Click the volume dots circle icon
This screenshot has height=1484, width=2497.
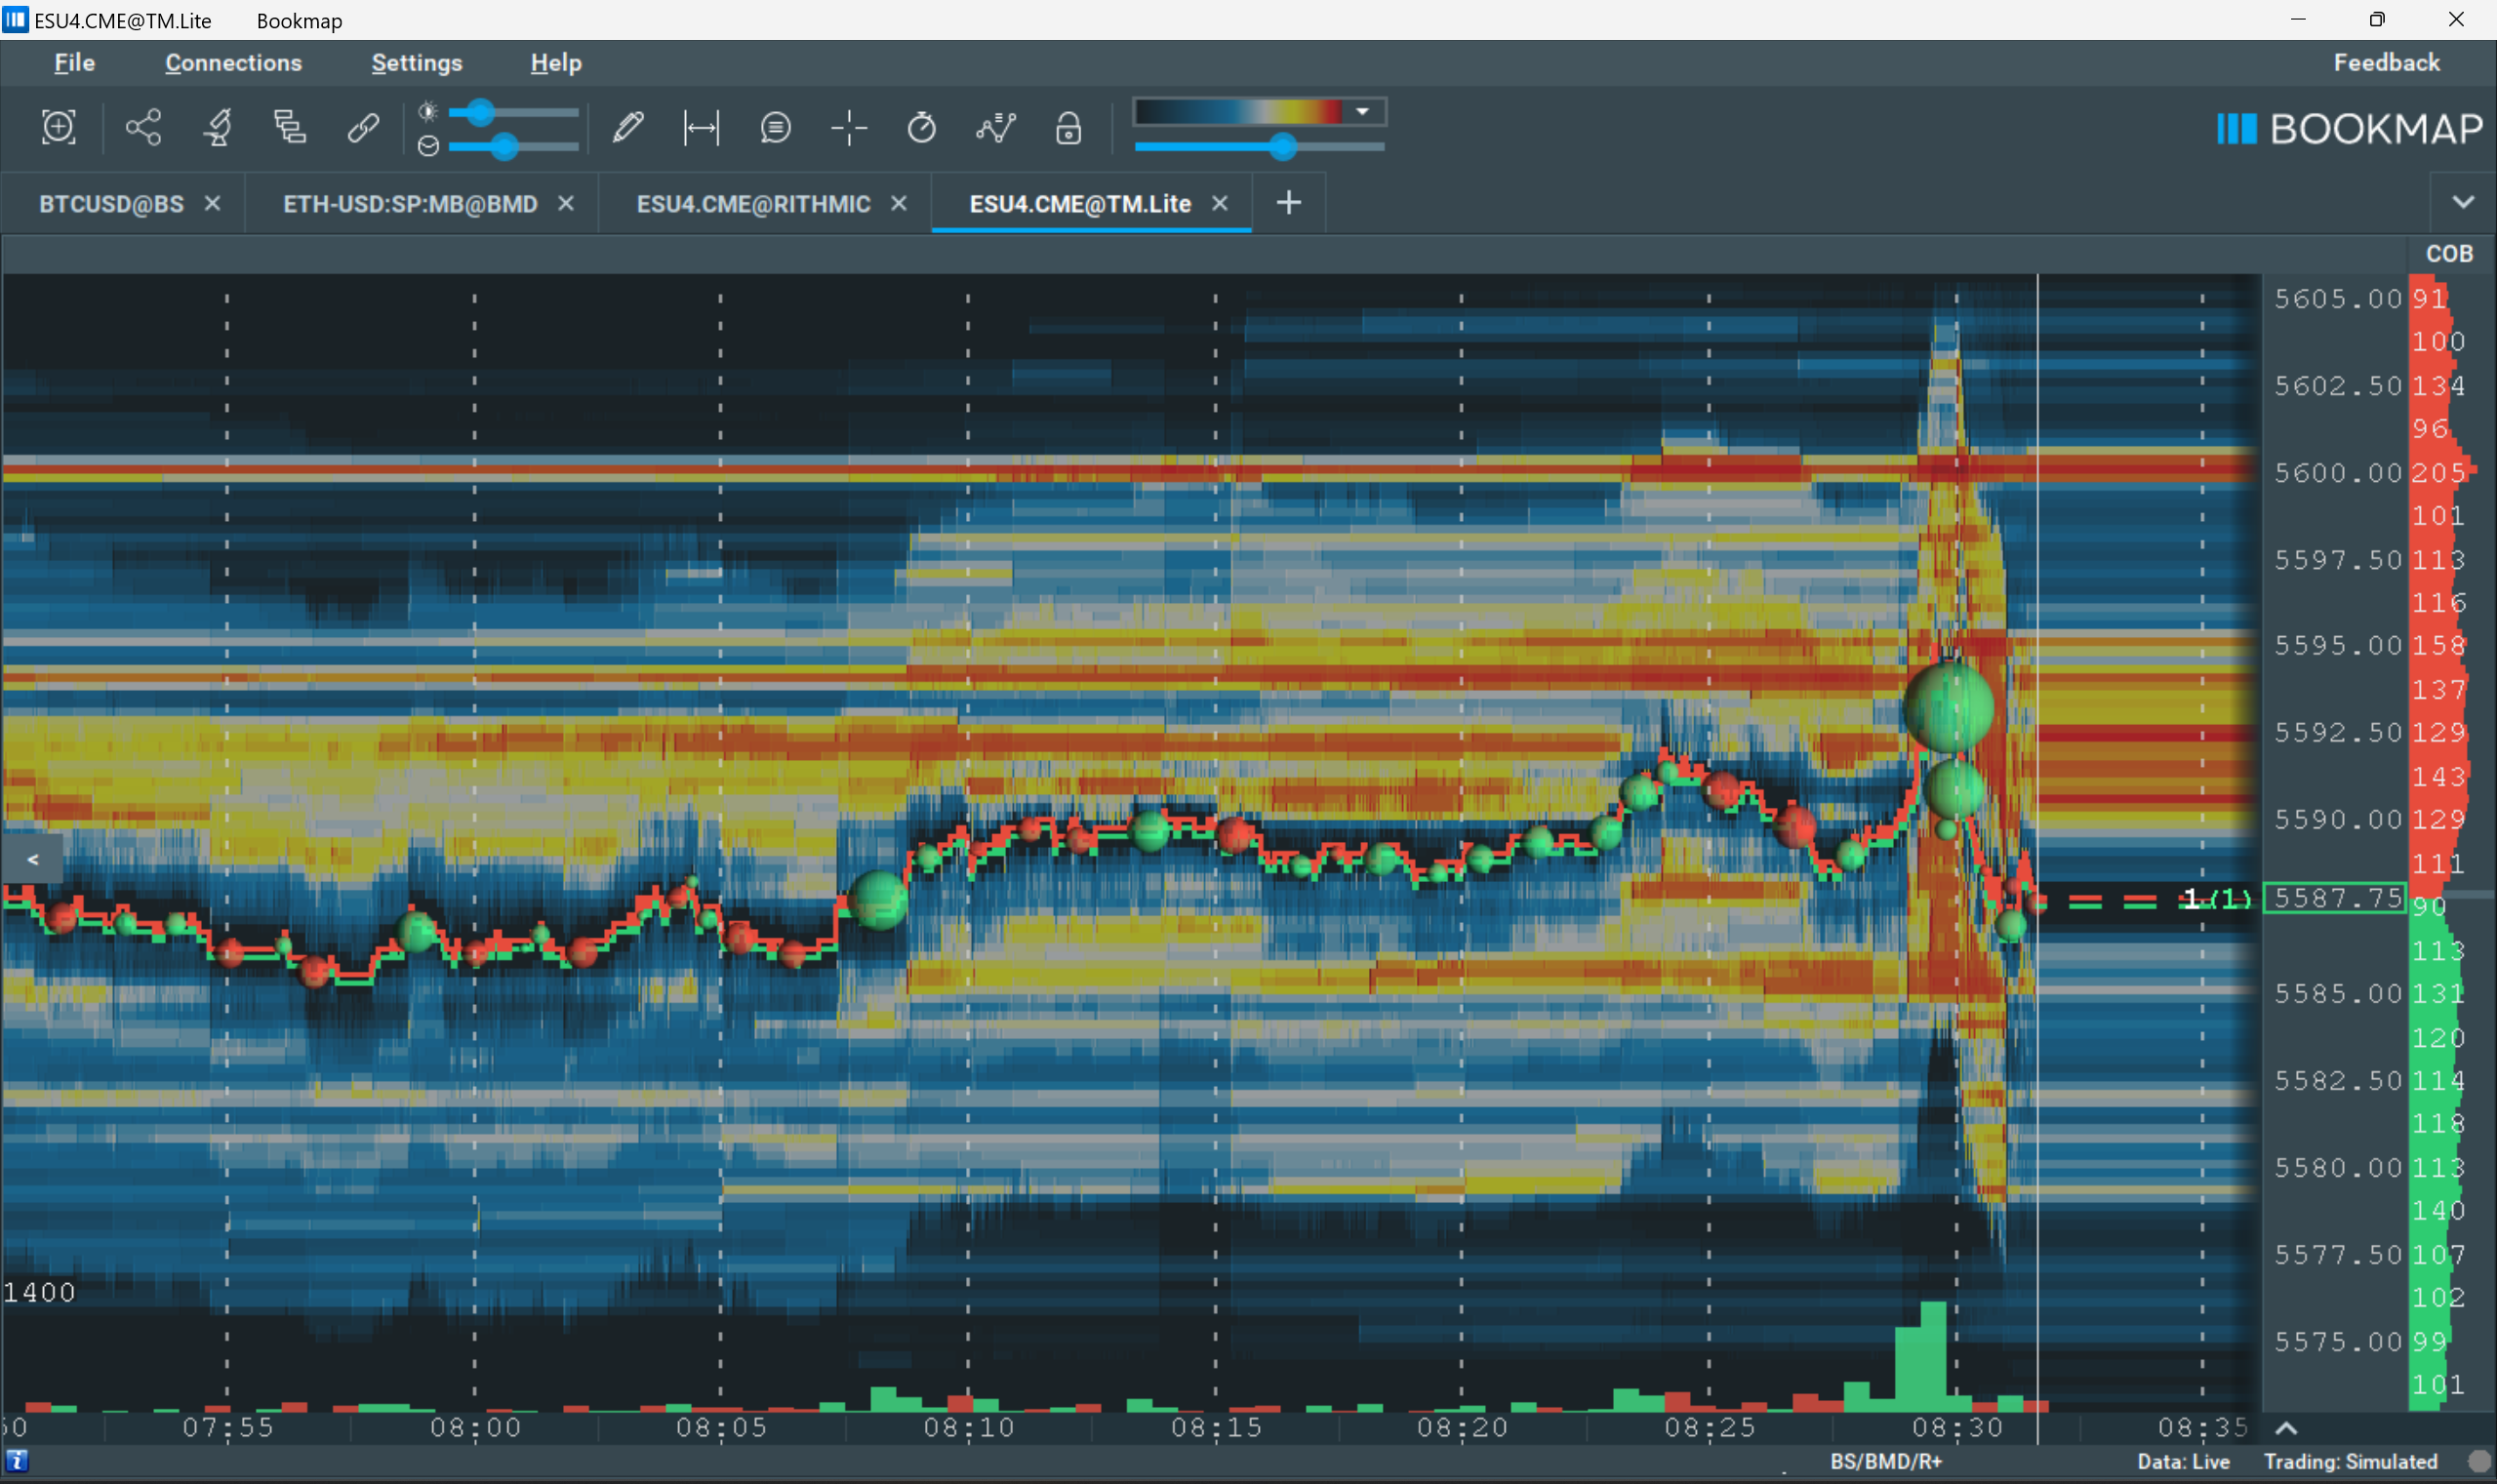428,146
